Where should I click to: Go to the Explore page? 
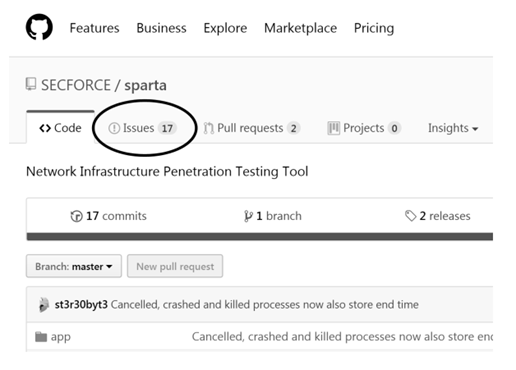pos(225,28)
